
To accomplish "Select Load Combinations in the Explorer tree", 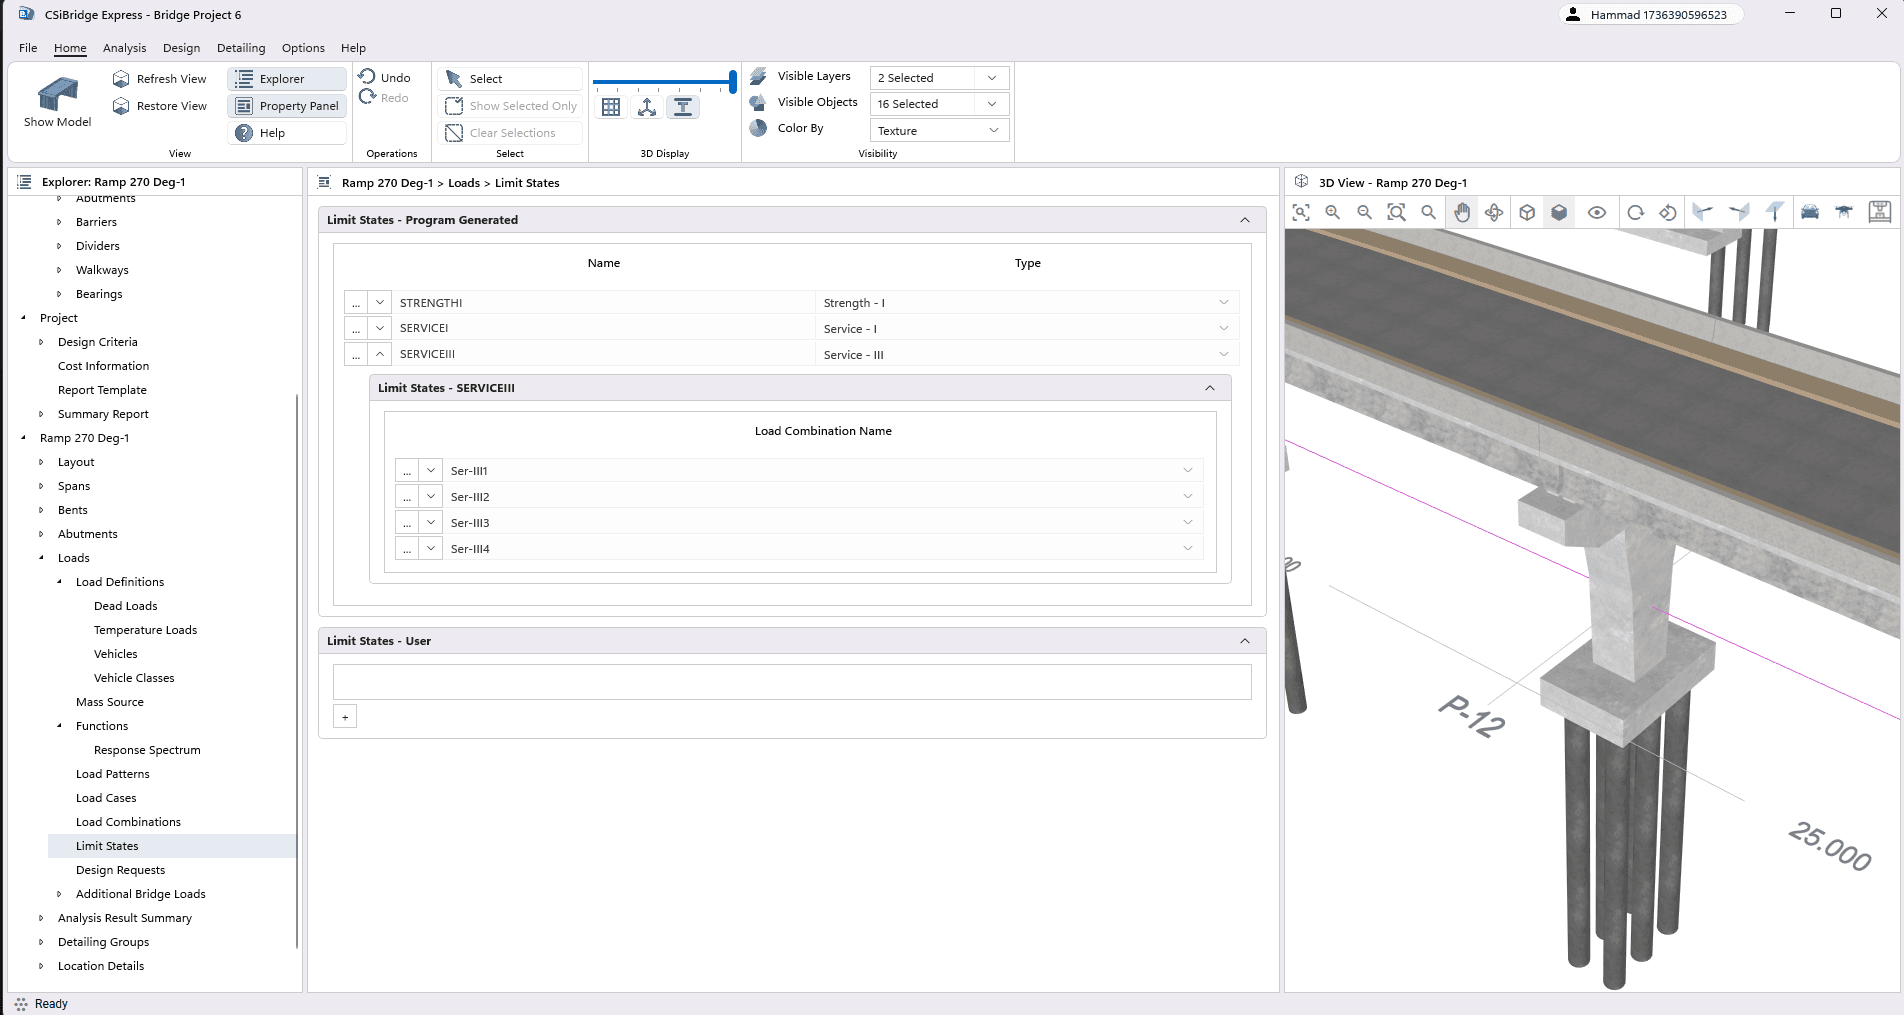I will tap(128, 822).
